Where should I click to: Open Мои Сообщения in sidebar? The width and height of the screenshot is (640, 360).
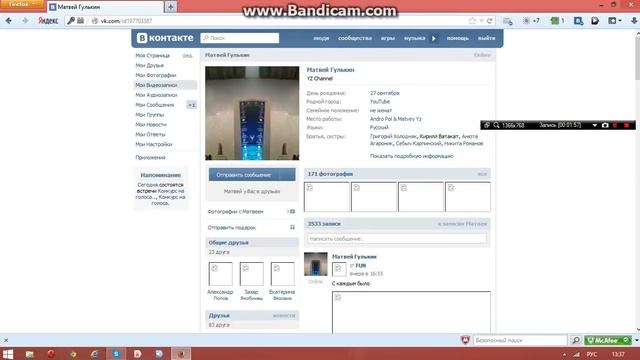pyautogui.click(x=155, y=105)
